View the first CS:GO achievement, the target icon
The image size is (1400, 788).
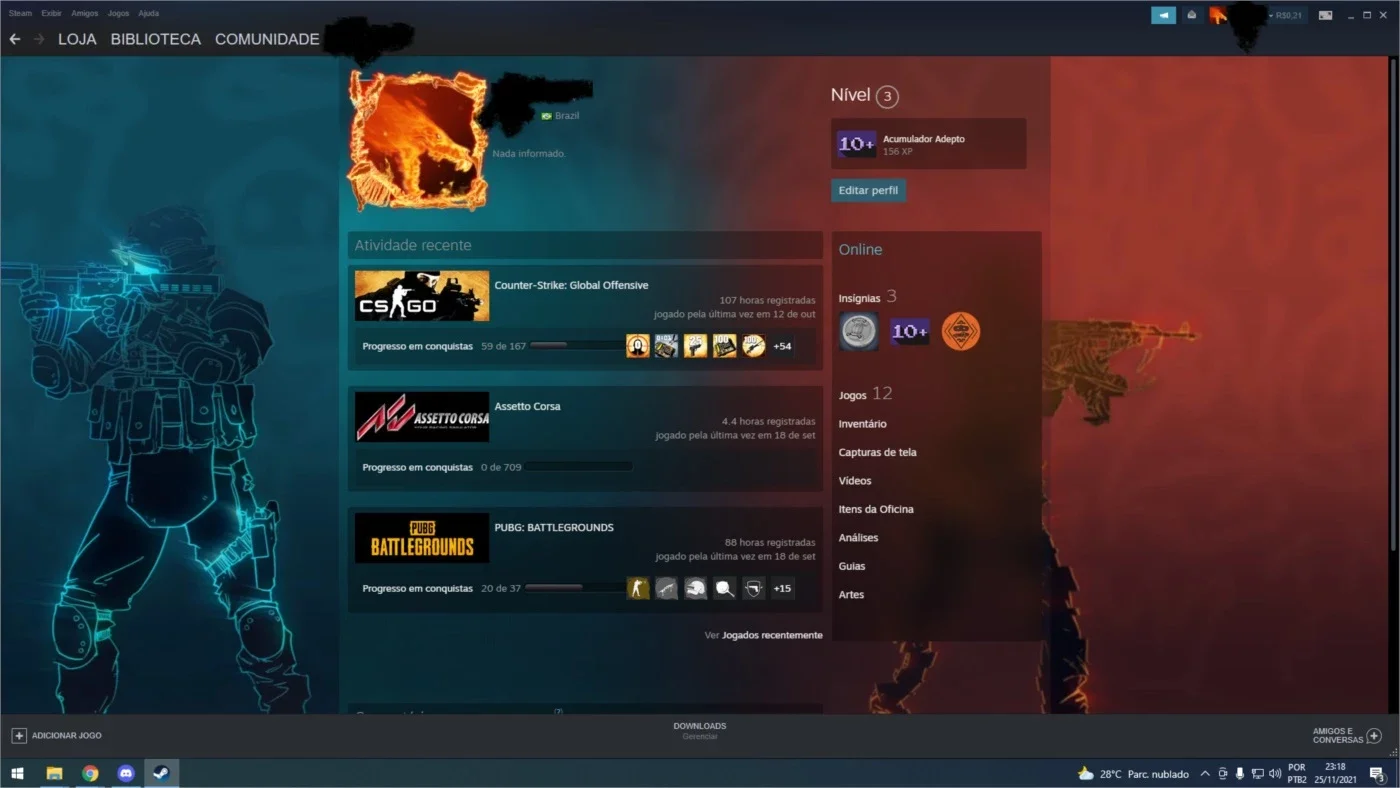[638, 346]
